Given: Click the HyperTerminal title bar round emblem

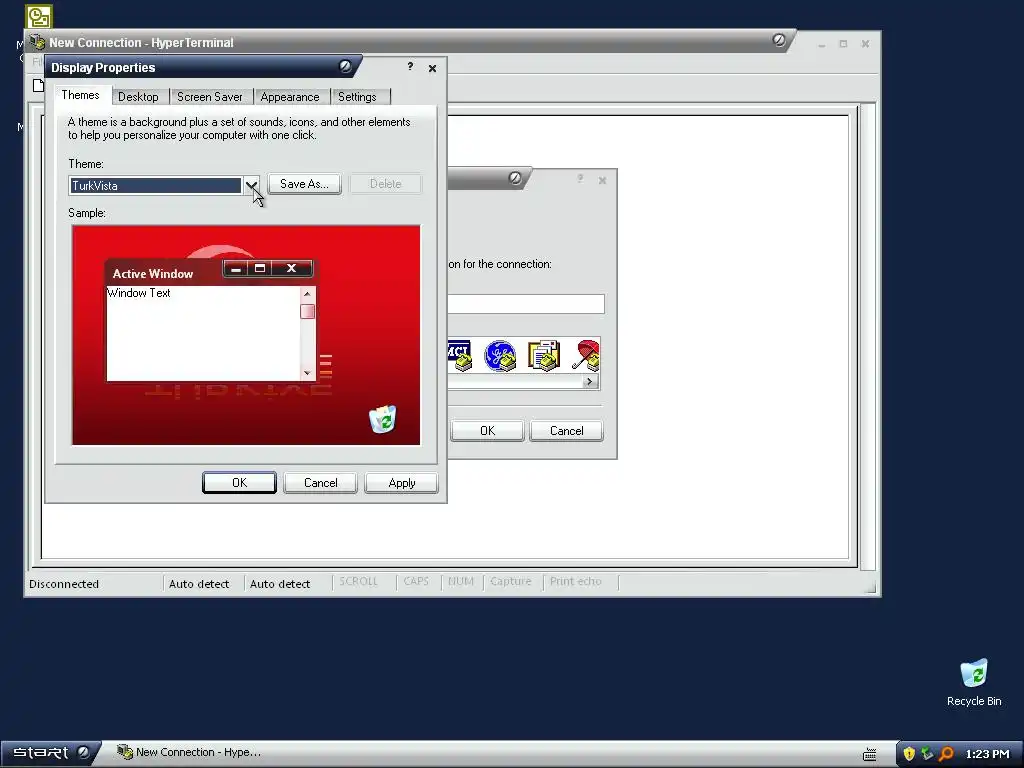Looking at the screenshot, I should coord(778,40).
